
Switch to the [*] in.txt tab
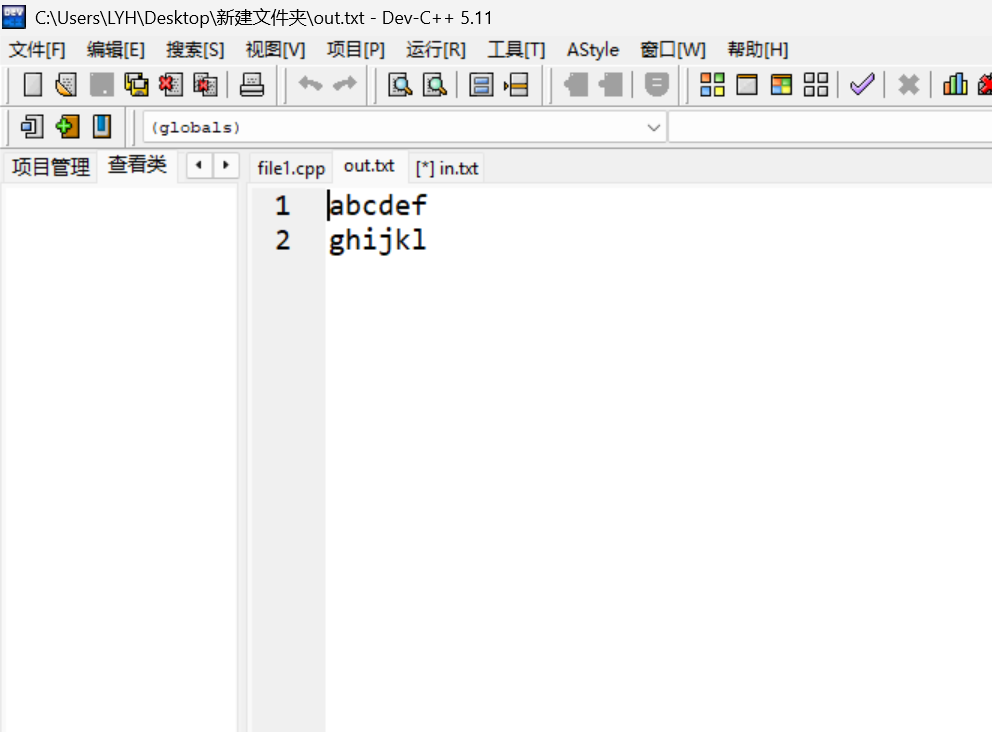click(x=447, y=168)
